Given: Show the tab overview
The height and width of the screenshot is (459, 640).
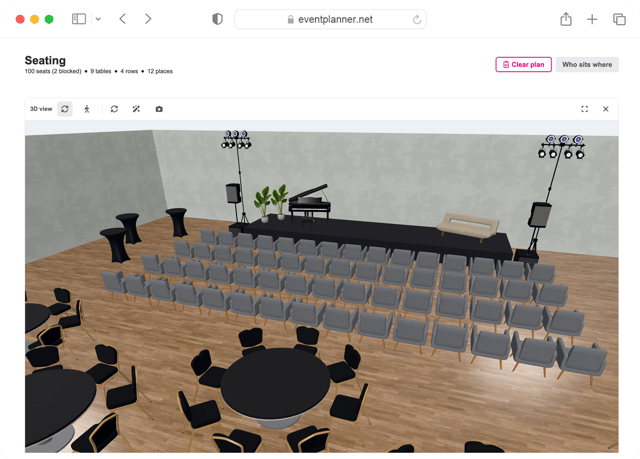Looking at the screenshot, I should click(619, 19).
